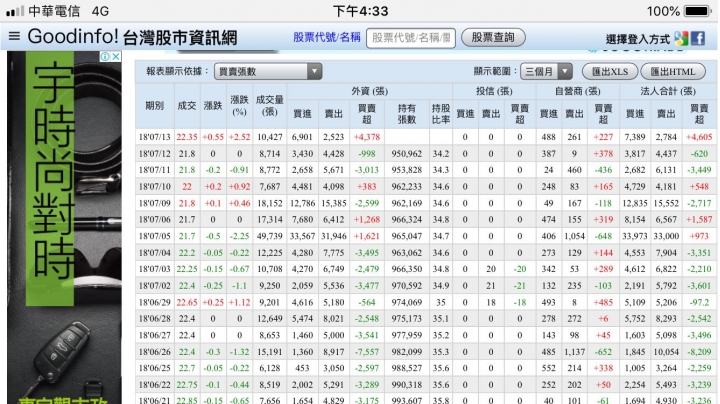
Task: Open the 三個月 display range dropdown
Action: click(546, 71)
